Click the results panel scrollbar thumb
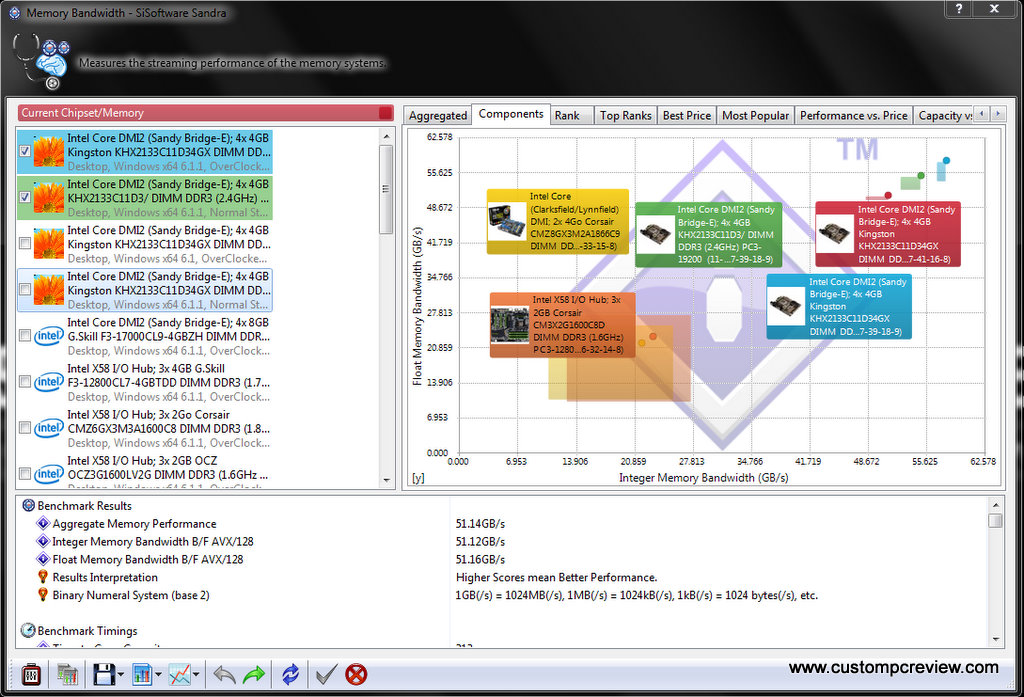This screenshot has width=1024, height=697. 995,520
